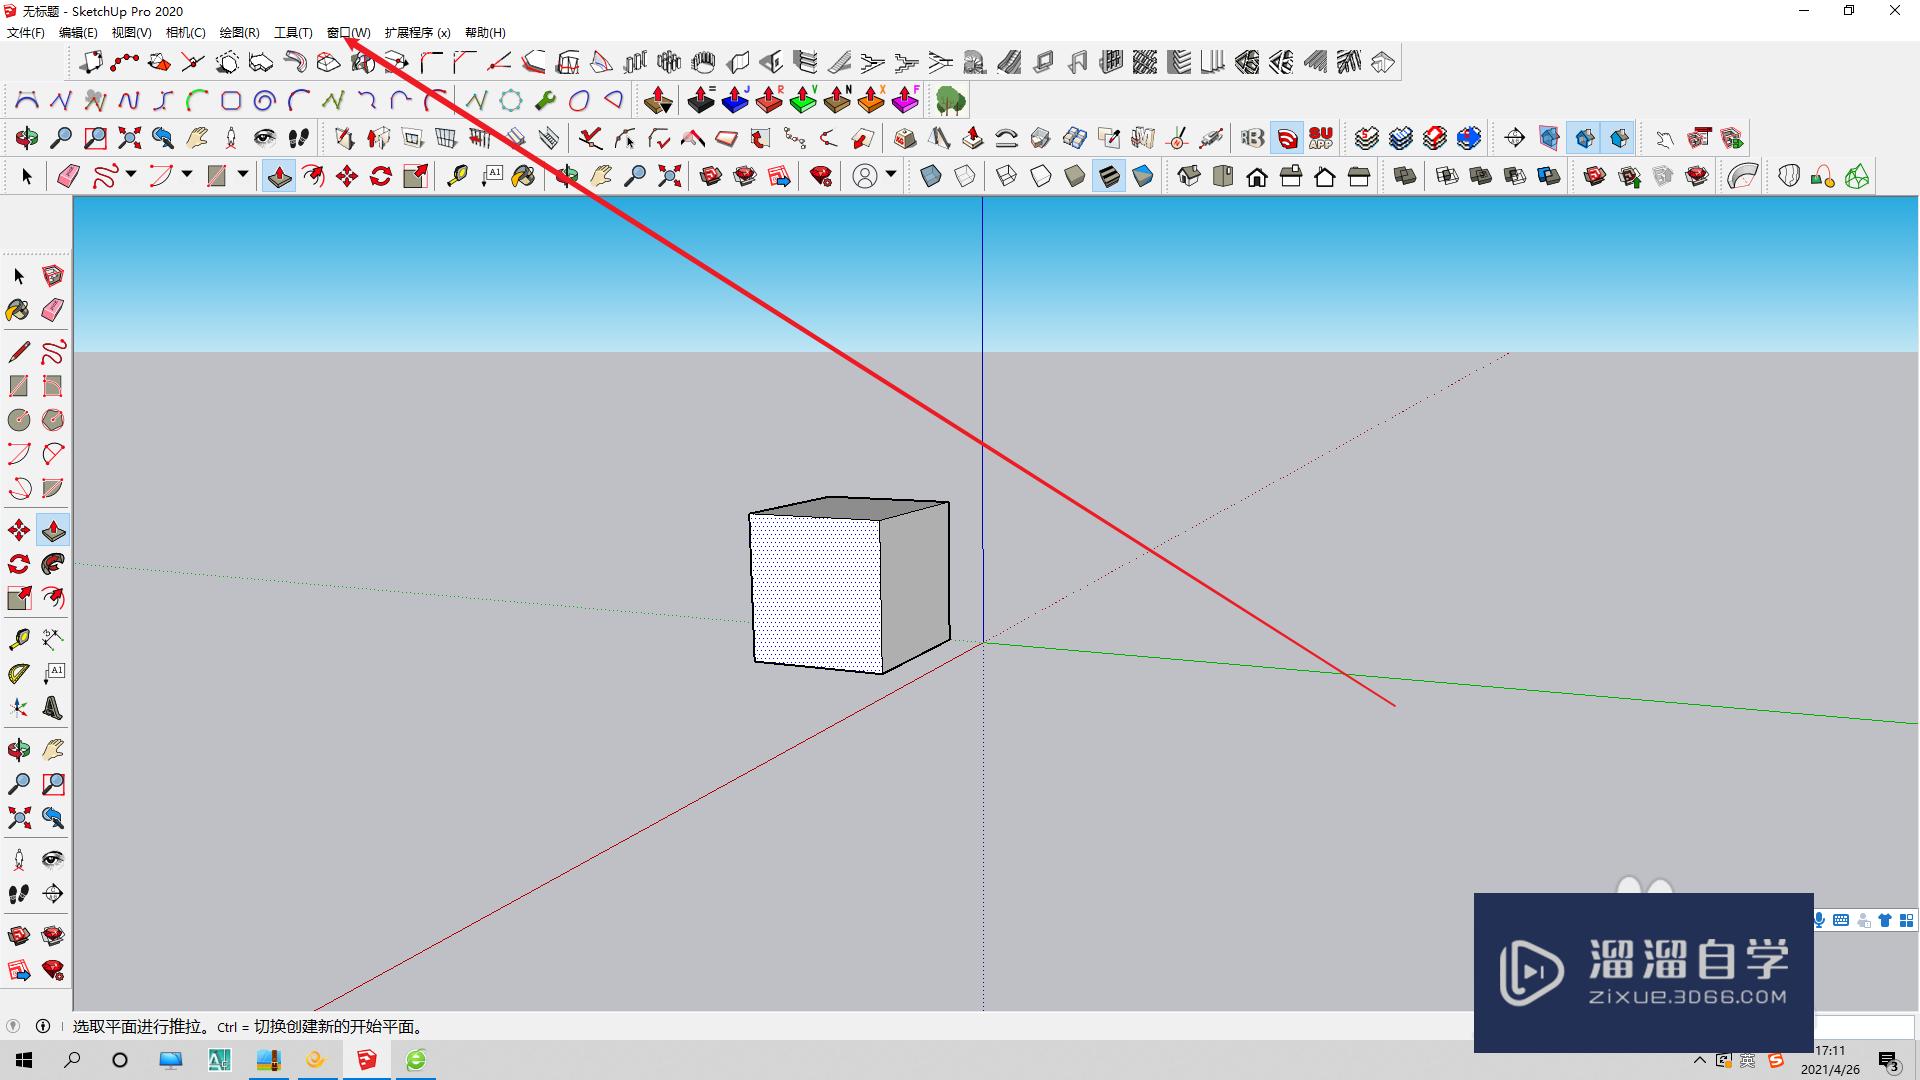Image resolution: width=1920 pixels, height=1080 pixels.
Task: Click the SketchUp taskbar icon
Action: (x=367, y=1060)
